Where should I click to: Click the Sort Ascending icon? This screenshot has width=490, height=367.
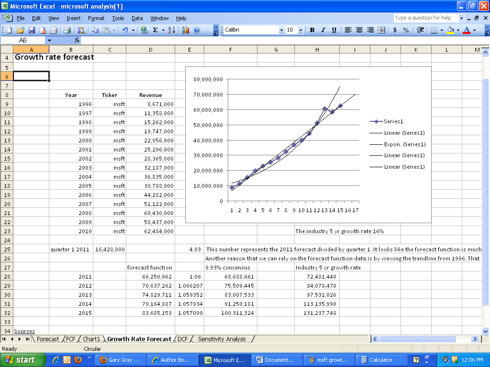[x=172, y=30]
